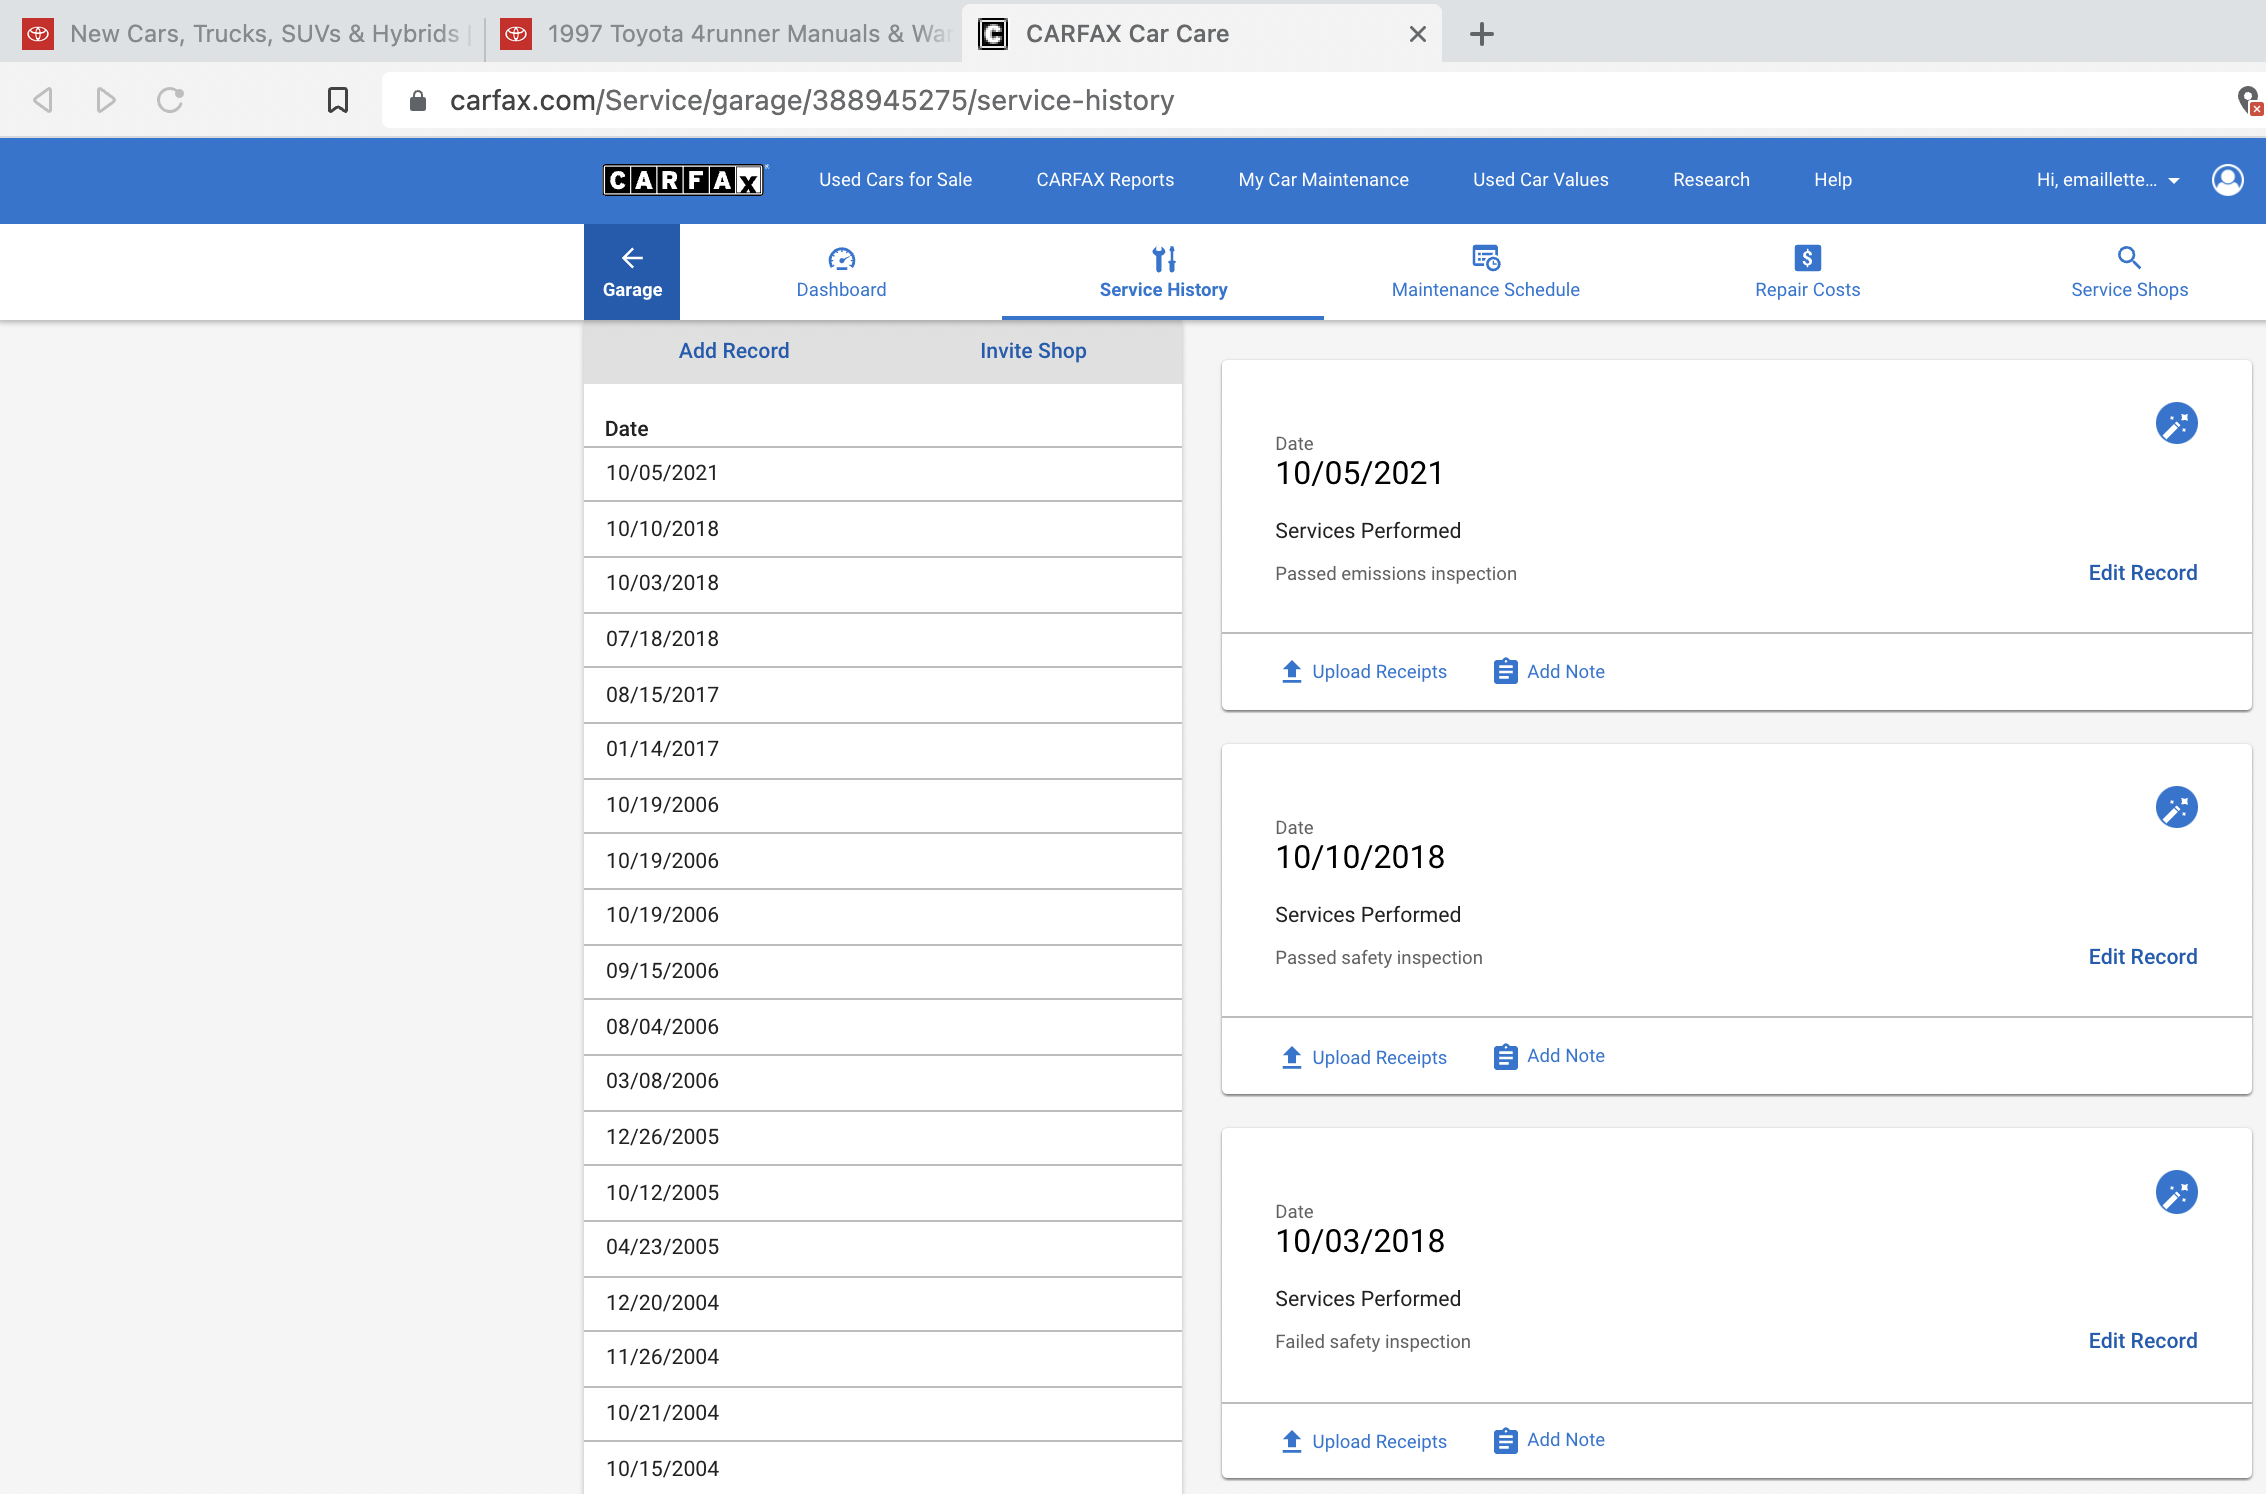Select the 03/08/2006 date row
The width and height of the screenshot is (2266, 1494).
coord(883,1082)
